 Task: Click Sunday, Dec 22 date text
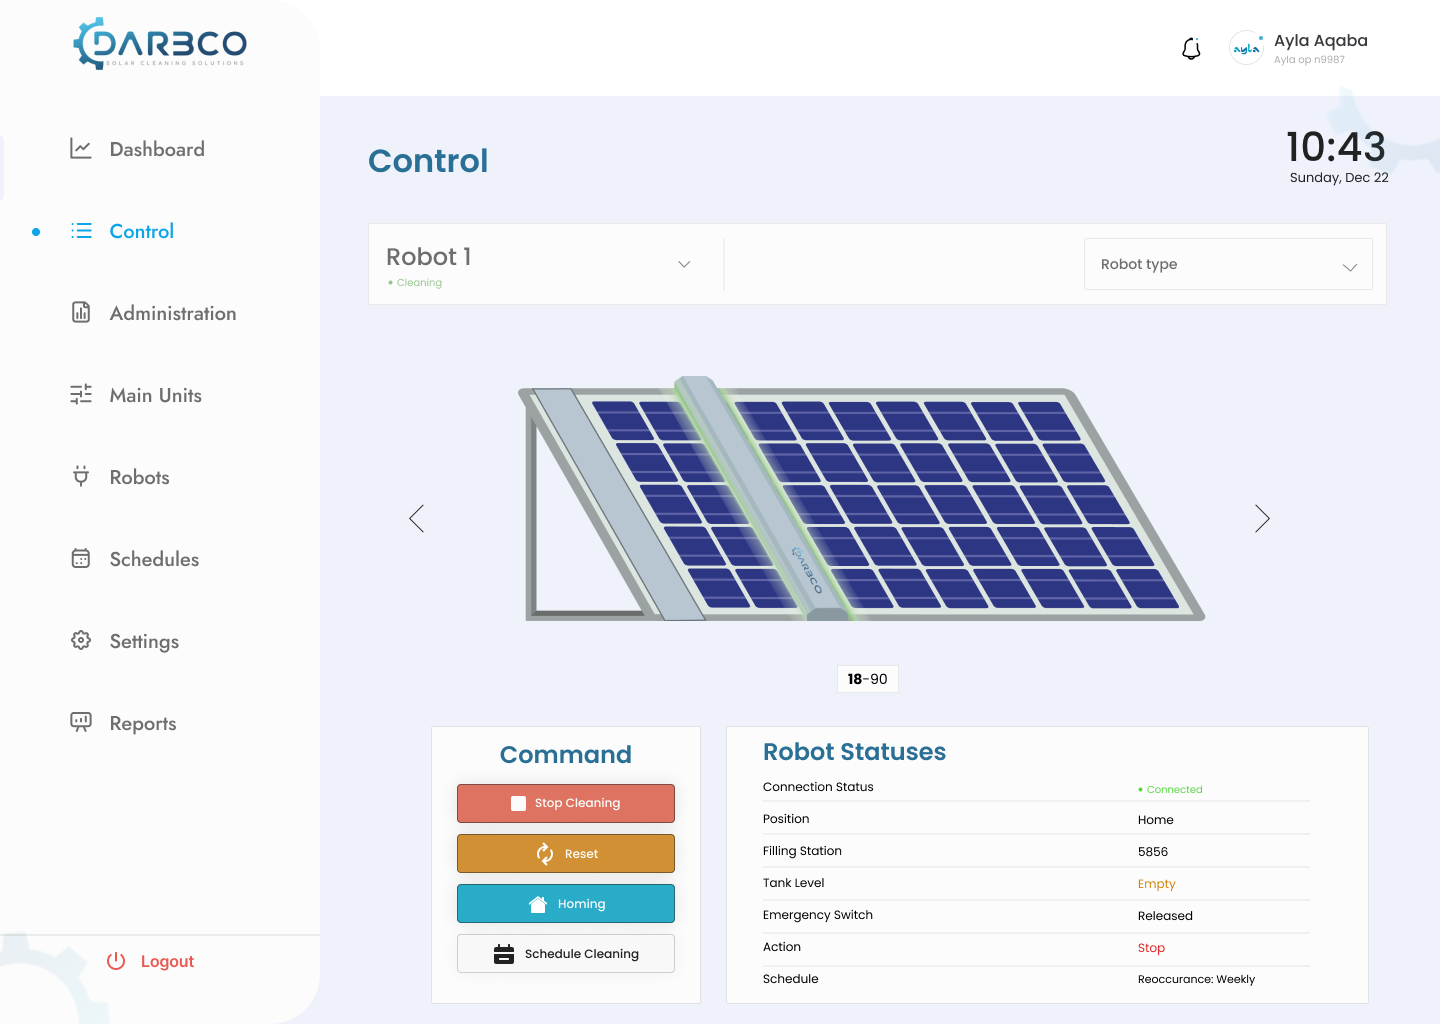coord(1339,178)
